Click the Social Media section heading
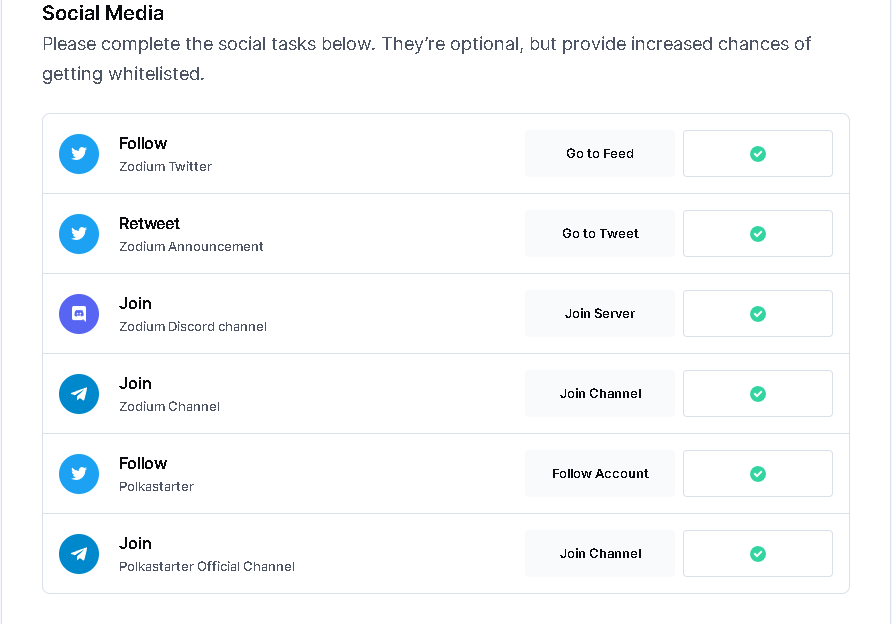The image size is (892, 624). (103, 13)
